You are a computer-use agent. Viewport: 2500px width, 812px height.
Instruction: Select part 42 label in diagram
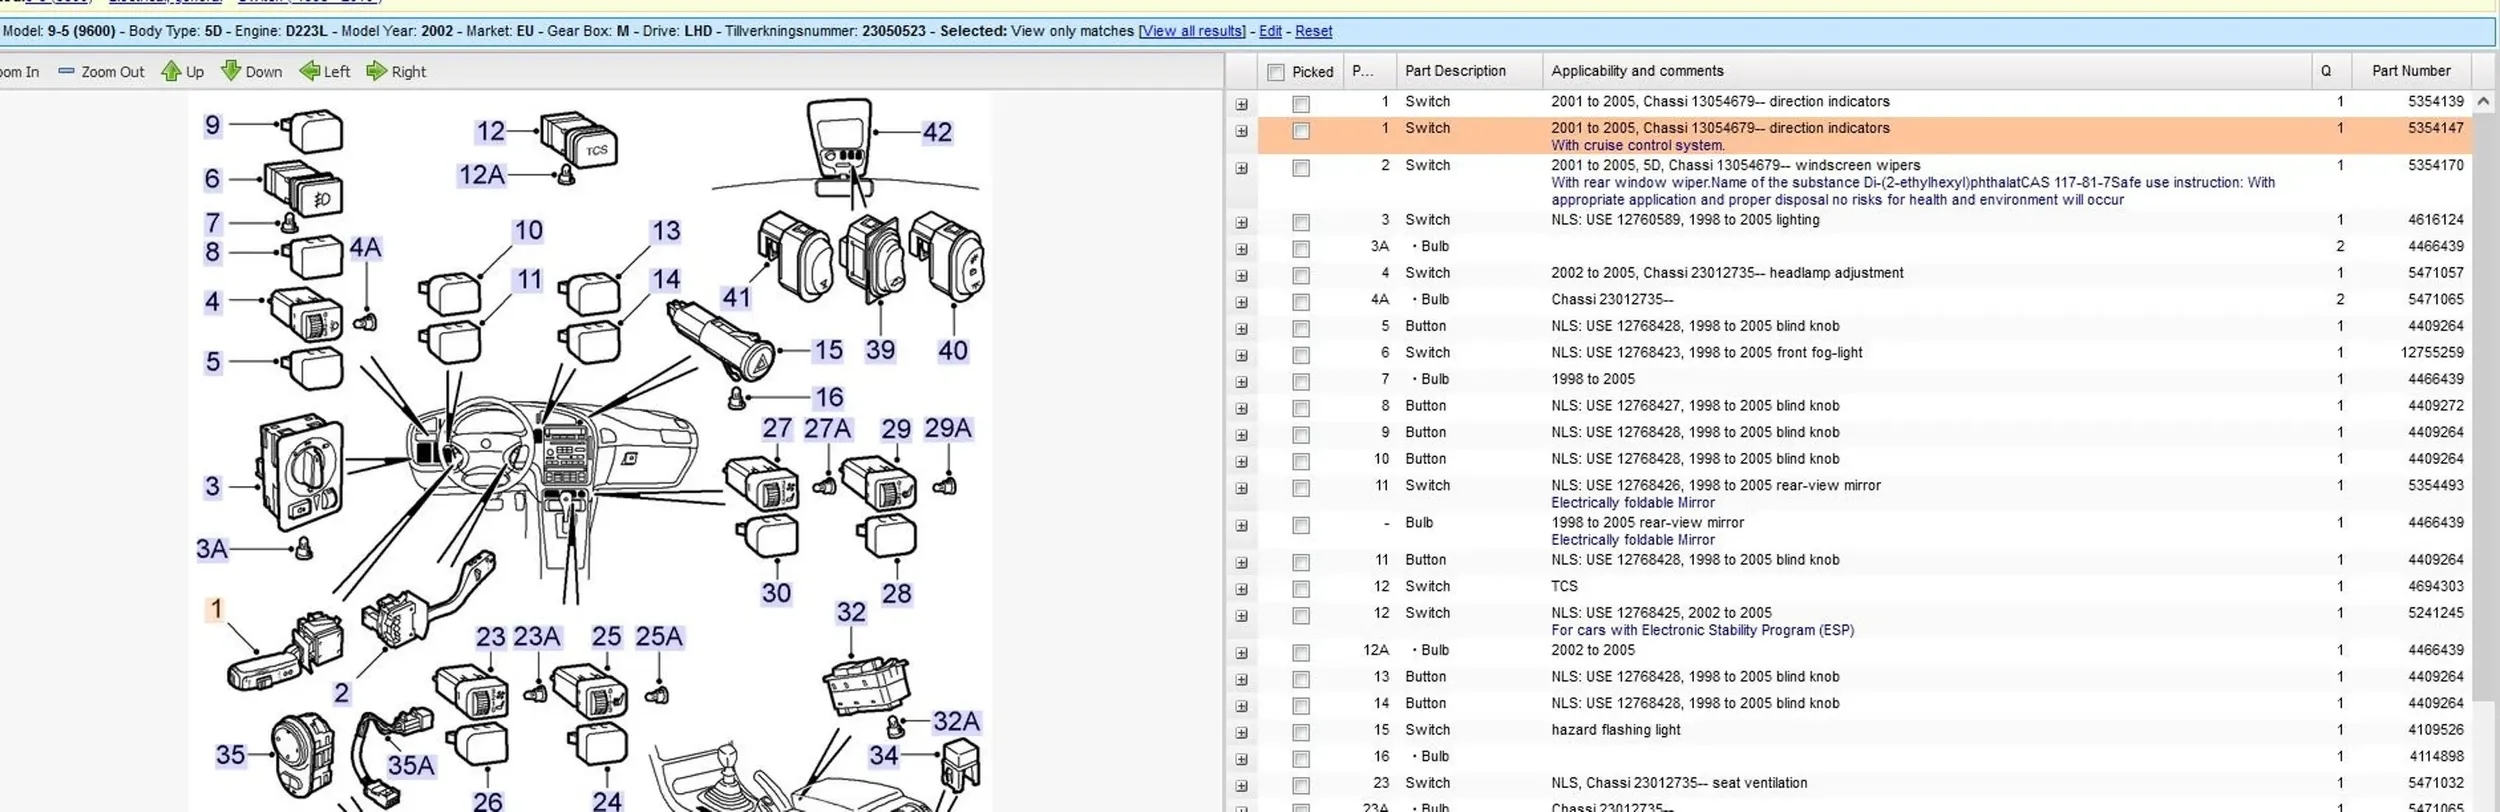937,132
